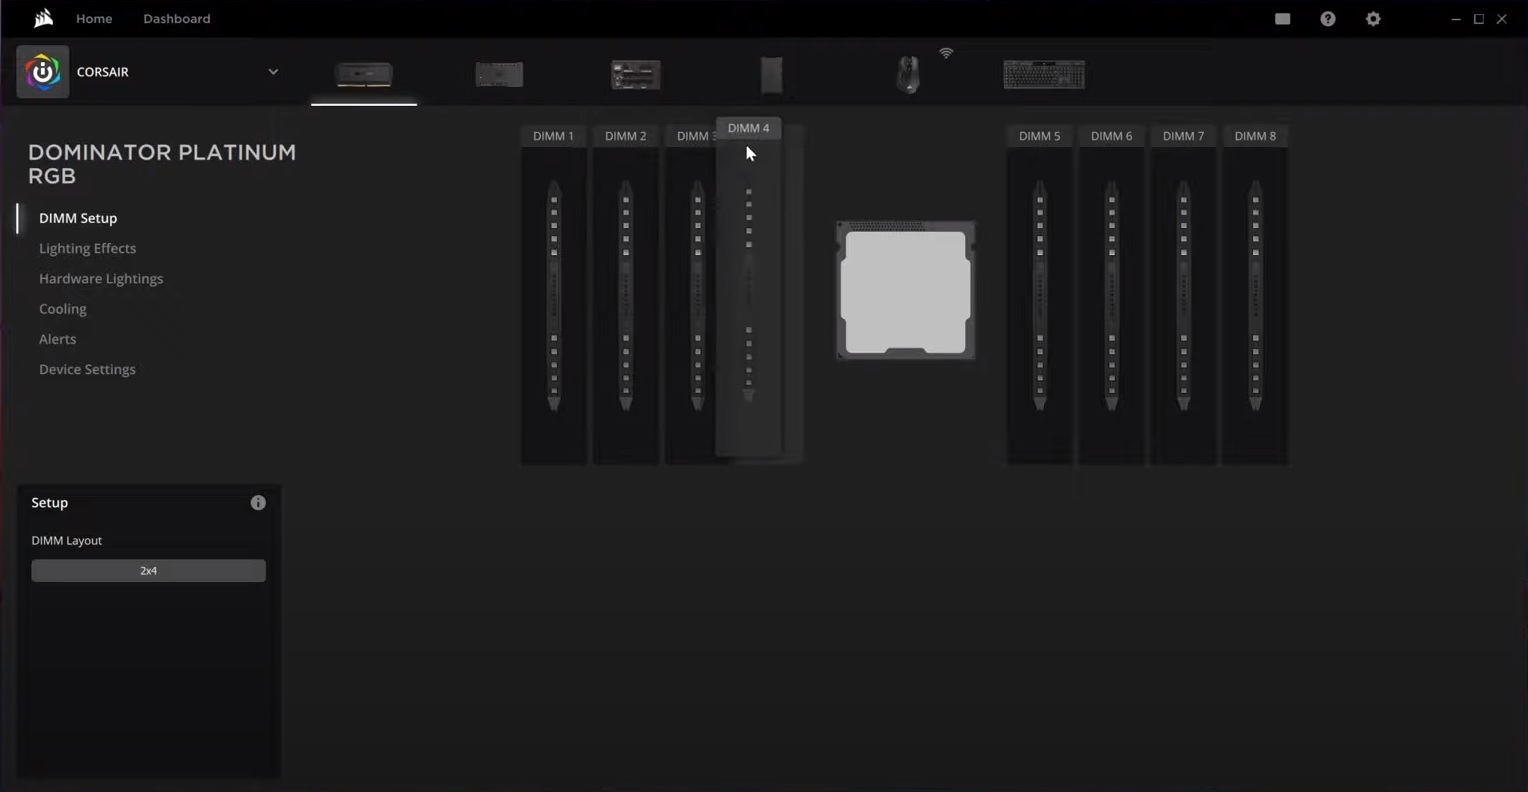1528x792 pixels.
Task: Open the motherboard device icon
Action: (498, 74)
